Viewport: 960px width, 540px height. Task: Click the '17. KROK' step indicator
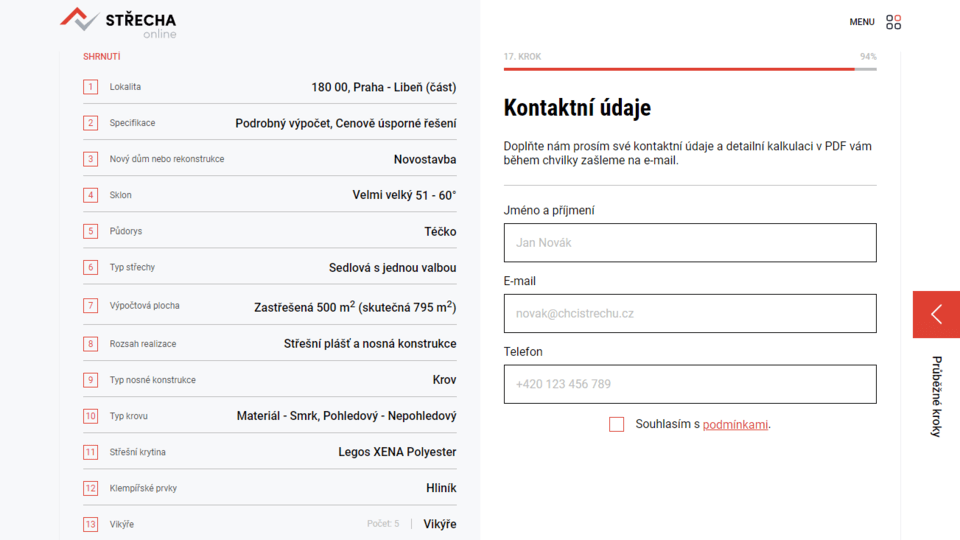522,56
